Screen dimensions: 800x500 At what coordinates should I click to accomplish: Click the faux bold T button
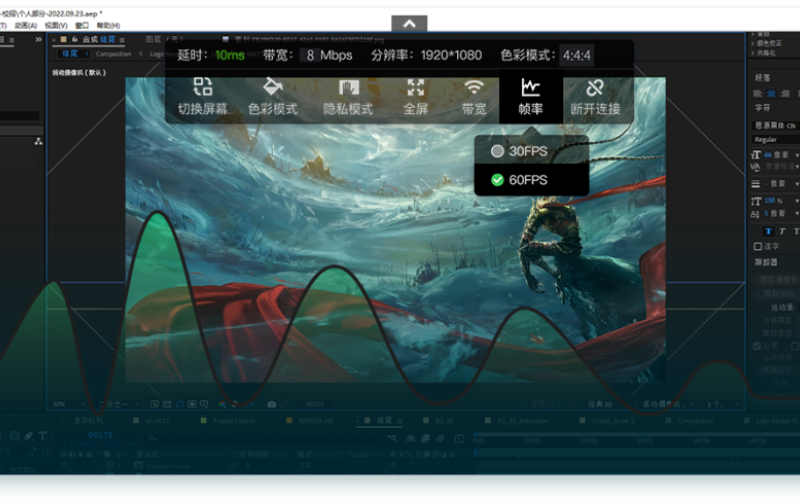click(x=767, y=231)
